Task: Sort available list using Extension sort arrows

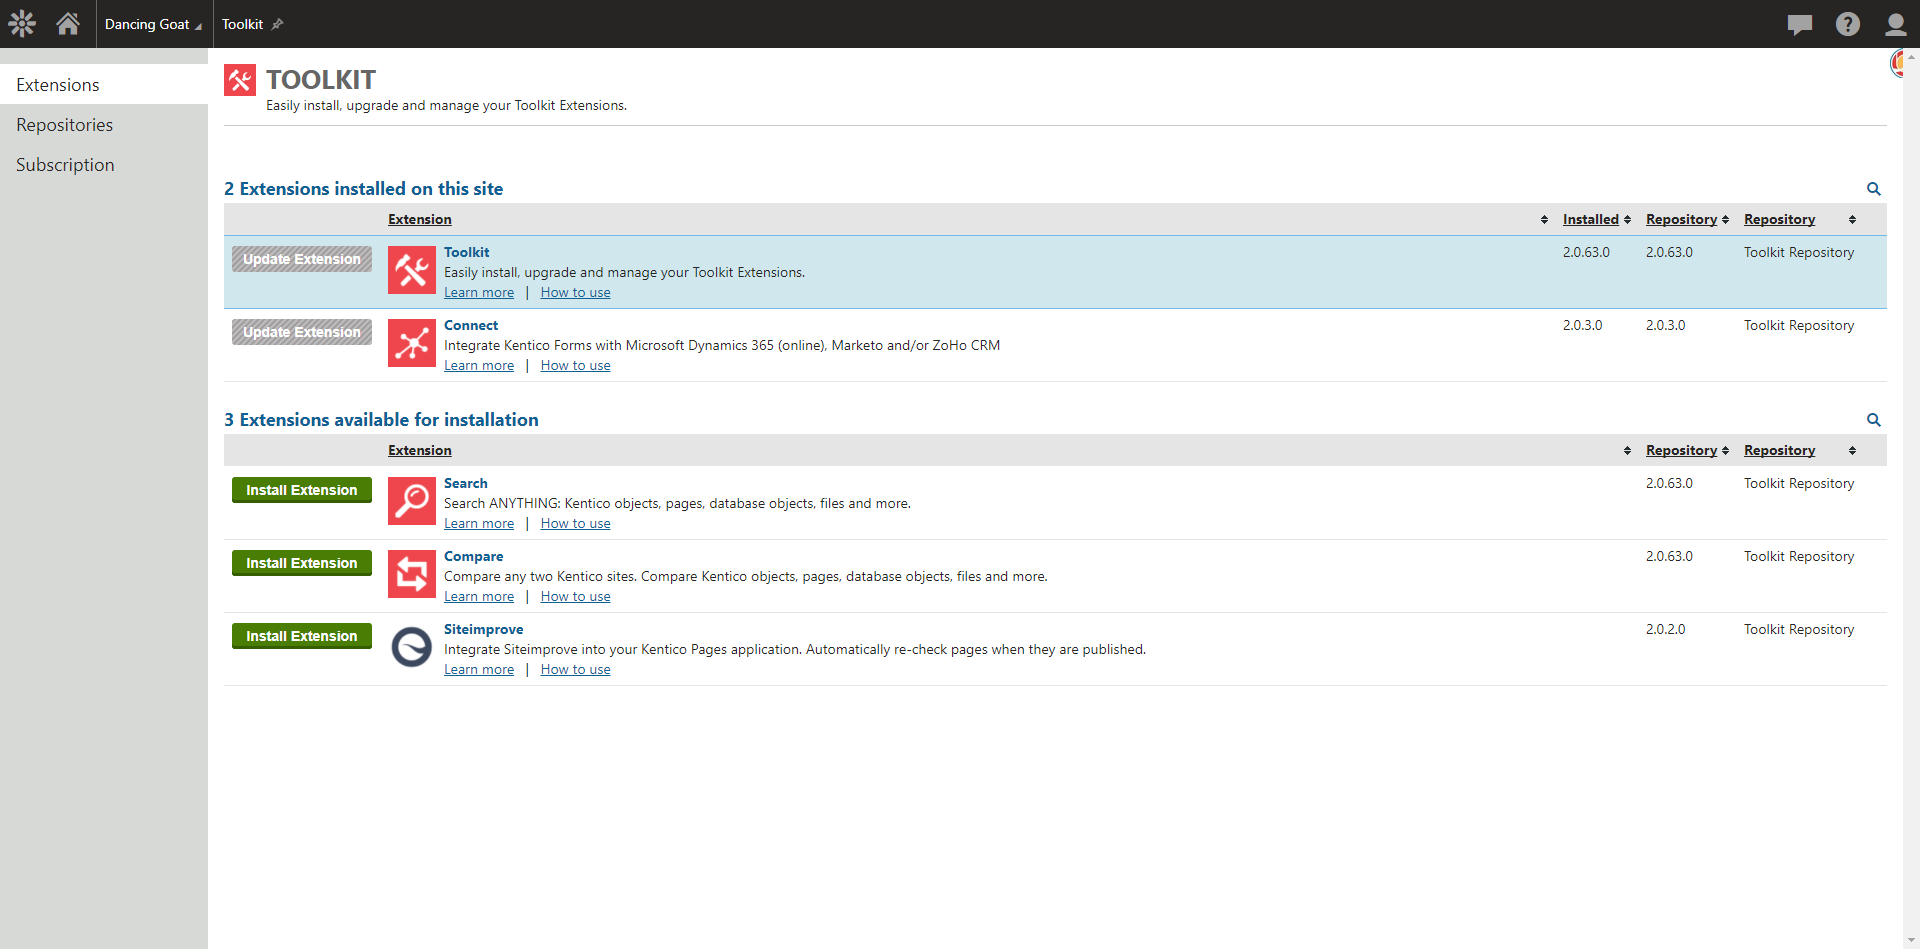Action: (1627, 450)
